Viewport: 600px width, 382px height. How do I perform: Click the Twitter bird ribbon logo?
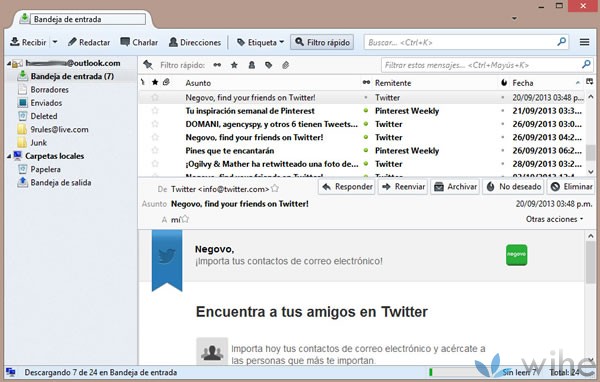(x=167, y=260)
